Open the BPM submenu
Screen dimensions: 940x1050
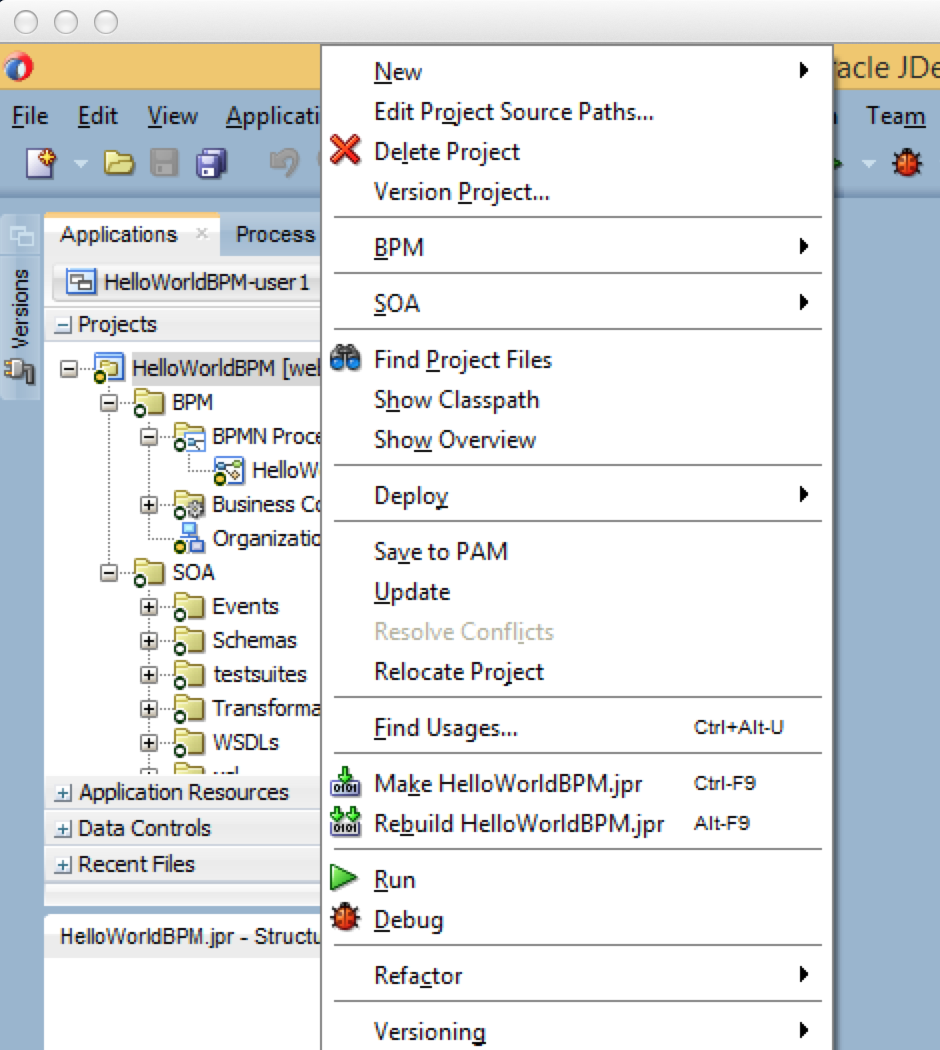[x=578, y=247]
